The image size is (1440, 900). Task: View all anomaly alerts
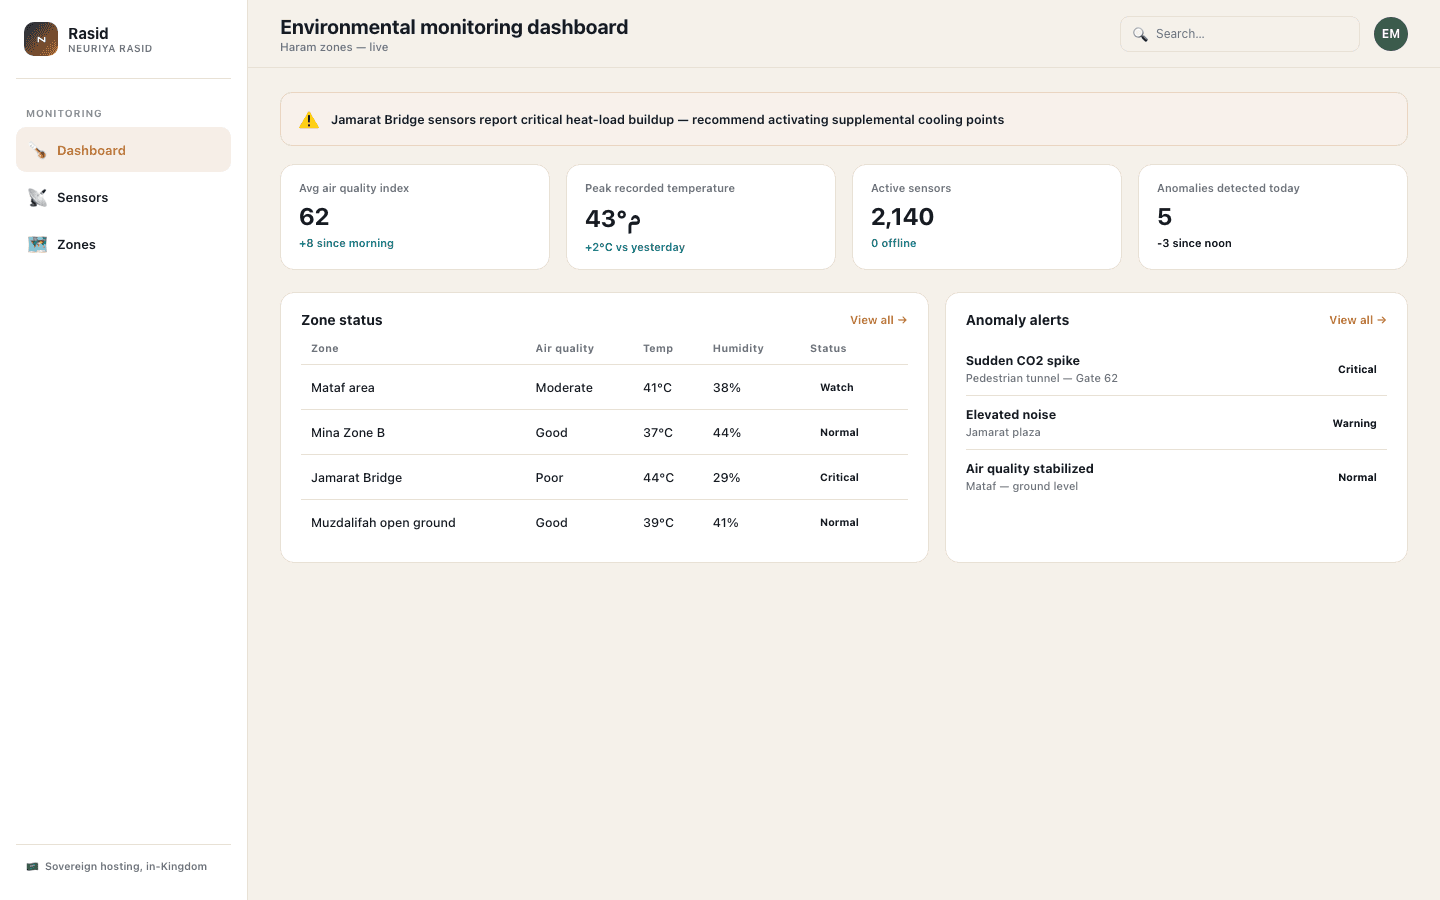[x=1358, y=320]
